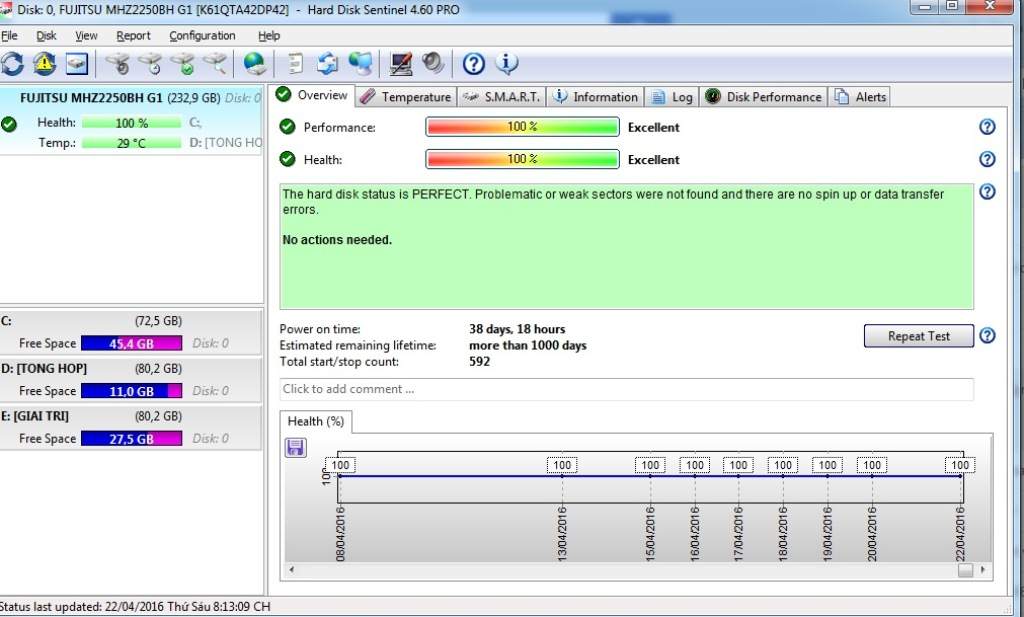
Task: Save the health chart with floppy icon
Action: point(296,447)
